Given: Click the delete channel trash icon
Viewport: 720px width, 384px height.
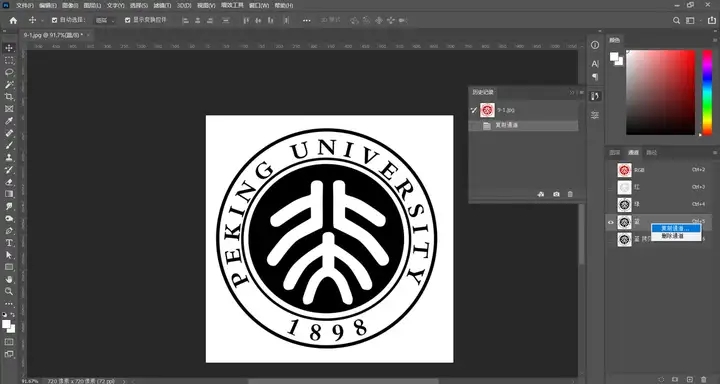Looking at the screenshot, I should point(703,379).
